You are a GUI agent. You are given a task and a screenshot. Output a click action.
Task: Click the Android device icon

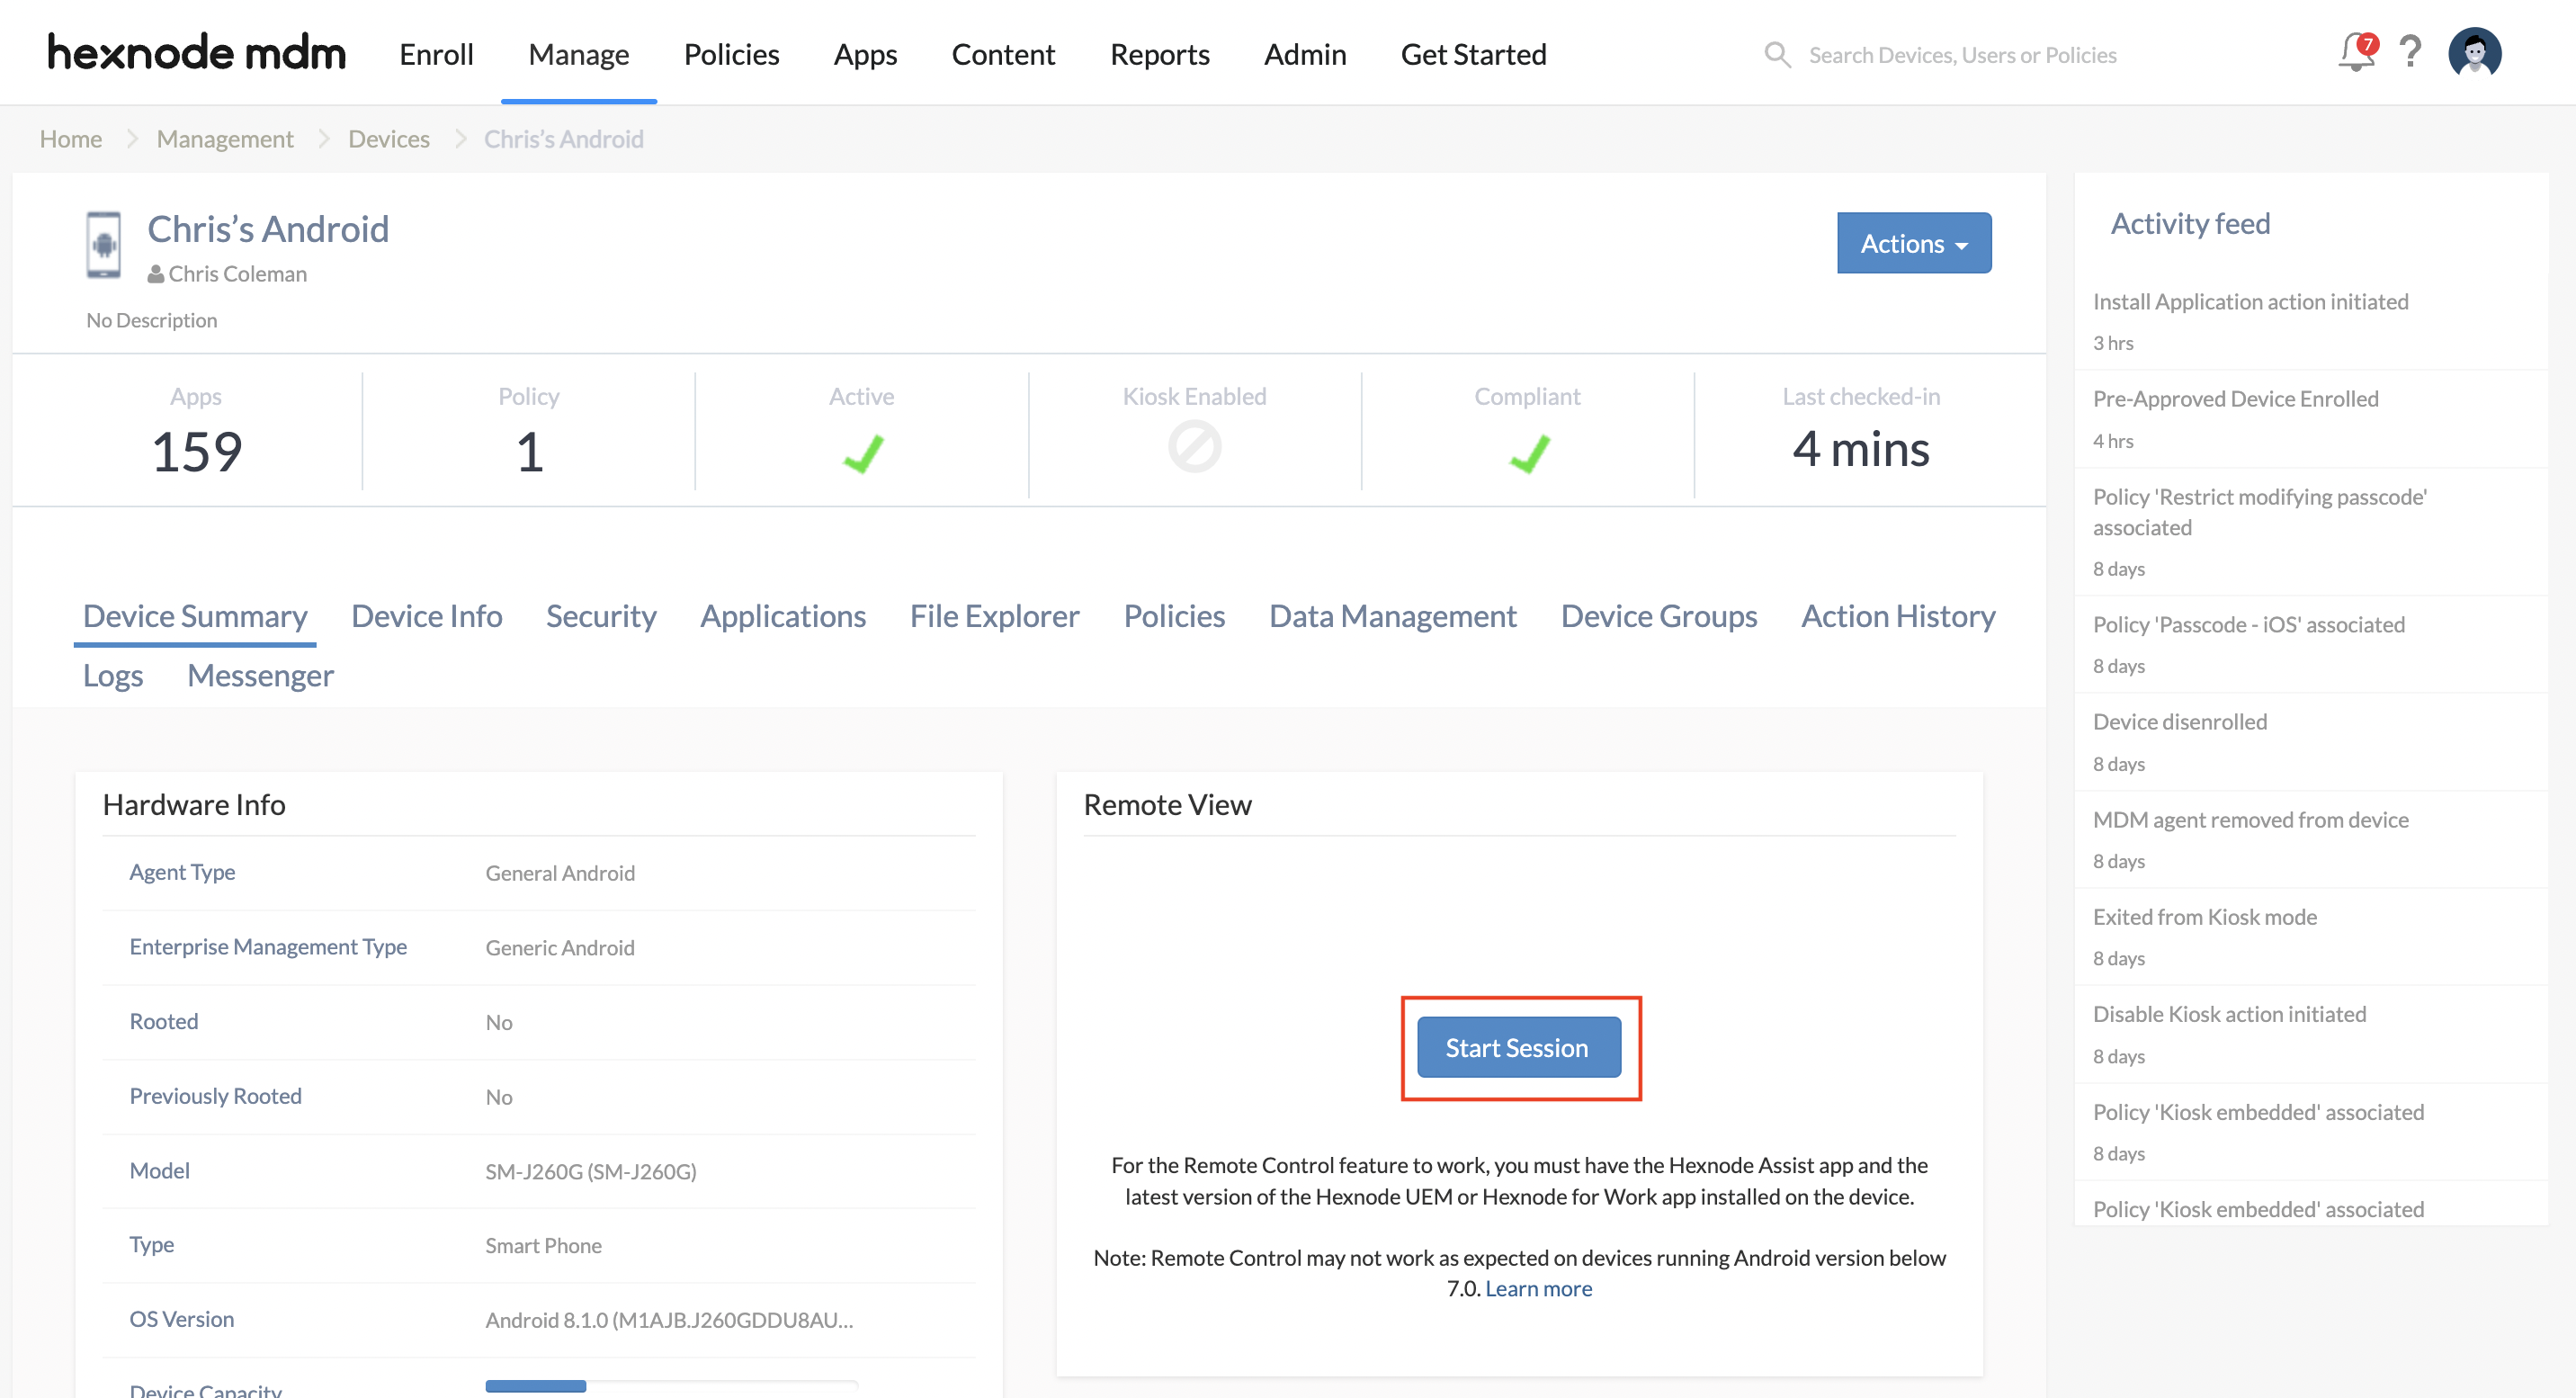coord(103,245)
